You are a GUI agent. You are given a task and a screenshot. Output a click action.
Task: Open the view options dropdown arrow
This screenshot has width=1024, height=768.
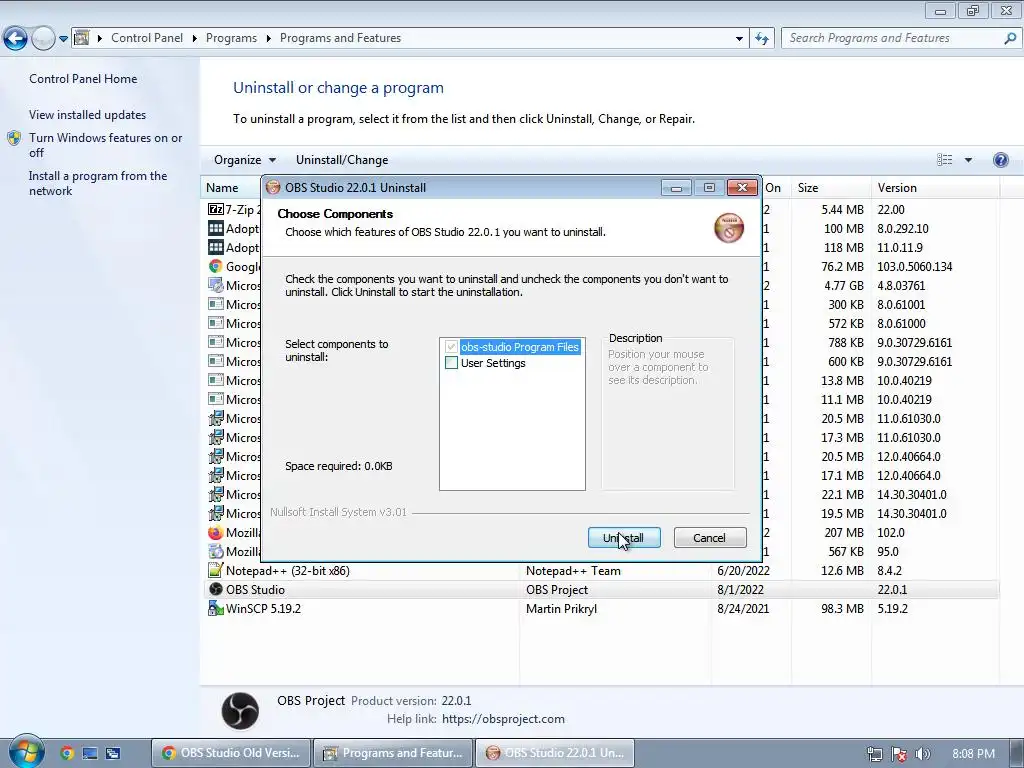tap(968, 160)
